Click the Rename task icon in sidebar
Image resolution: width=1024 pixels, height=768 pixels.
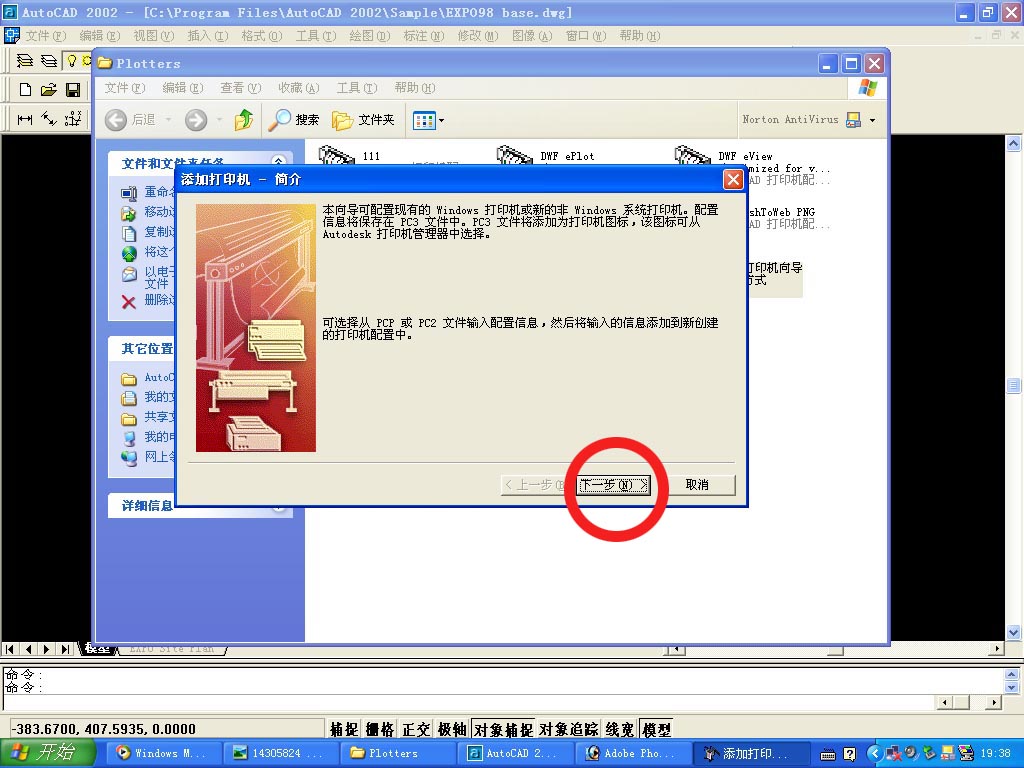coord(129,193)
